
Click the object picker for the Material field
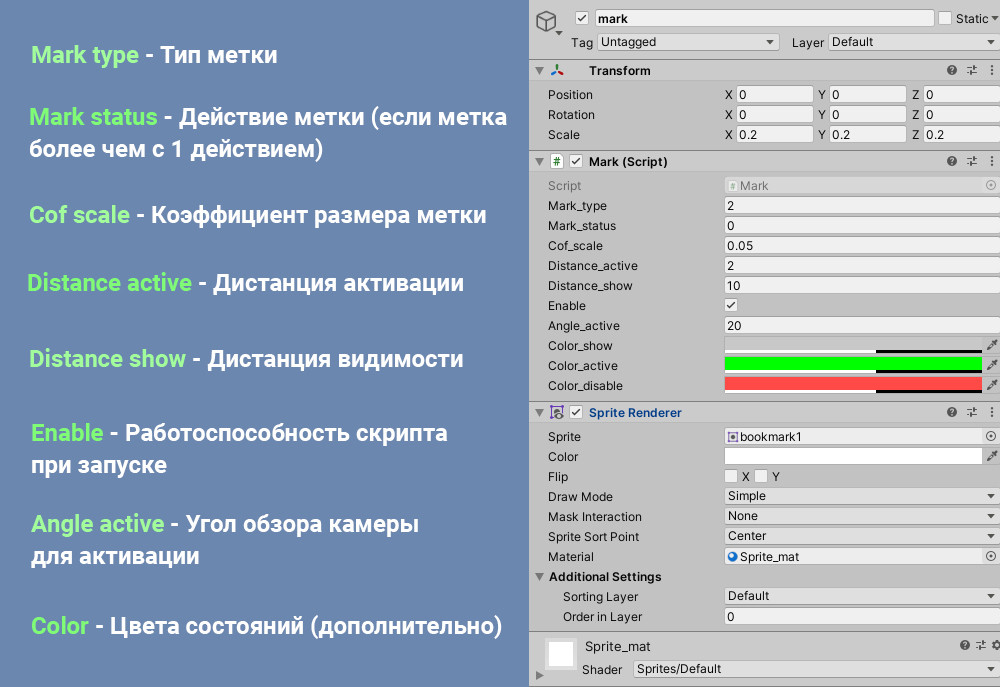coord(991,557)
